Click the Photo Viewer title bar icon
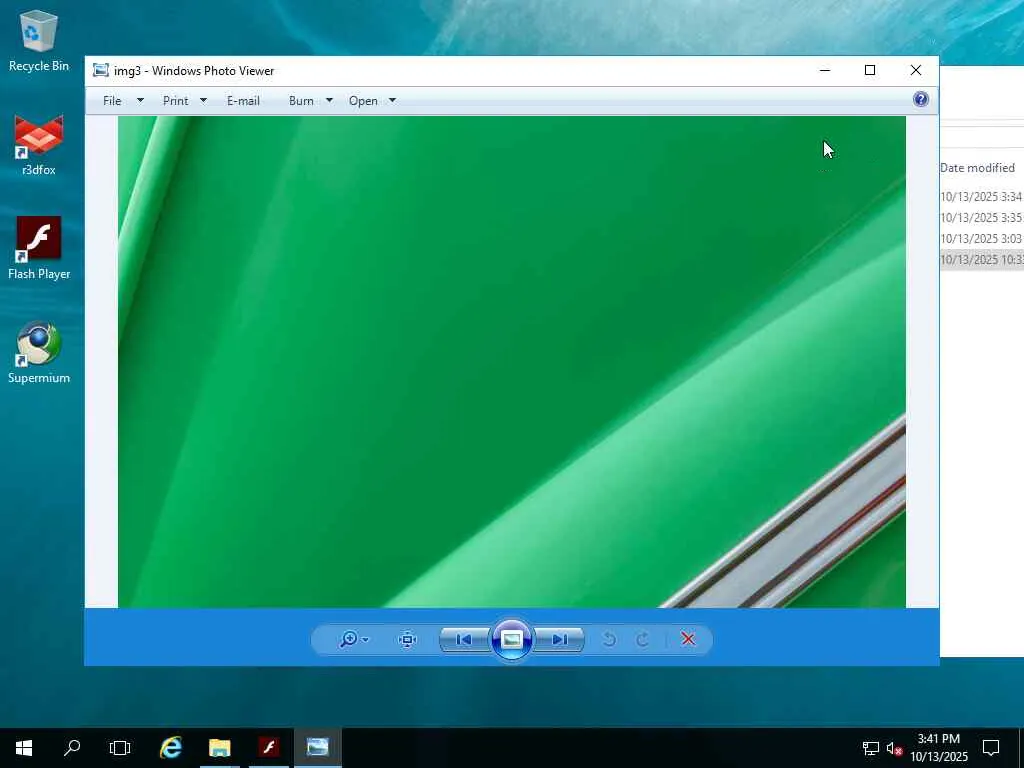The image size is (1024, 768). point(101,71)
